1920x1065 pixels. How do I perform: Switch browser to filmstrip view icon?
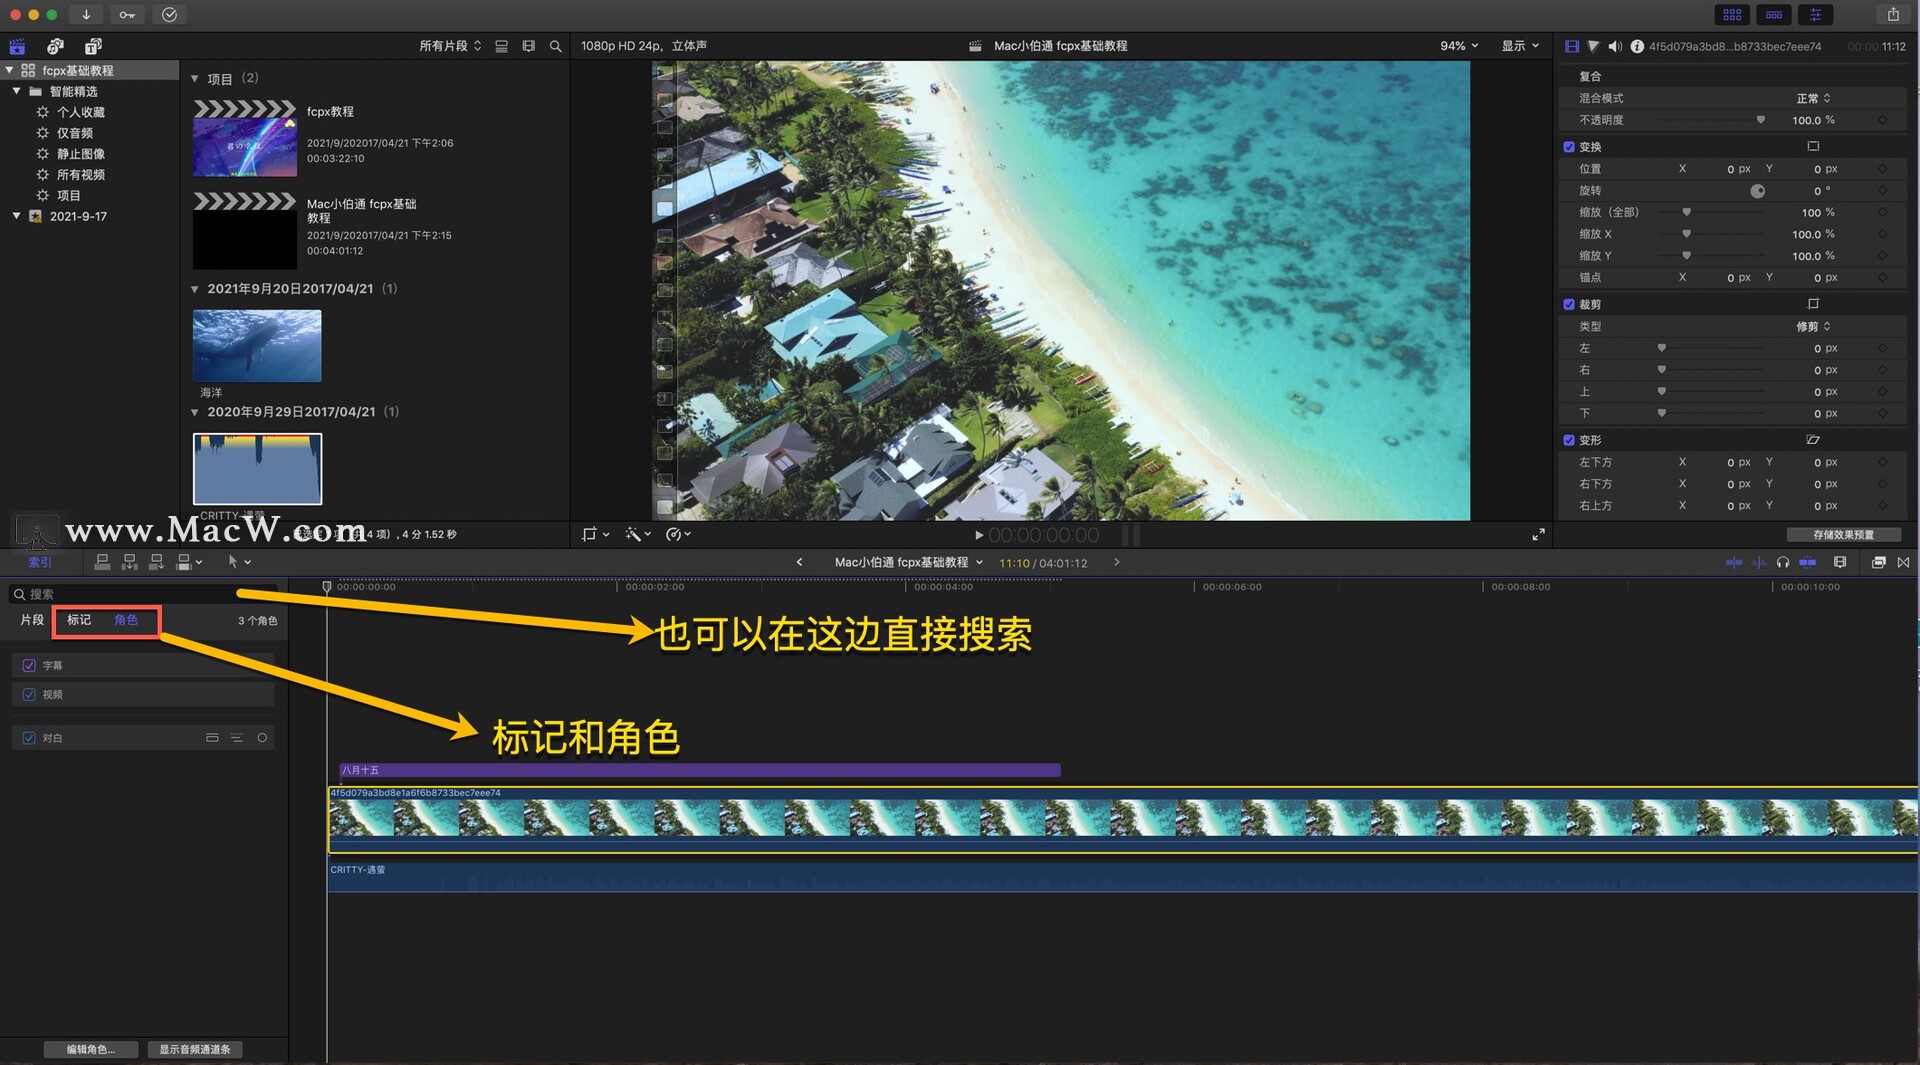pos(529,46)
